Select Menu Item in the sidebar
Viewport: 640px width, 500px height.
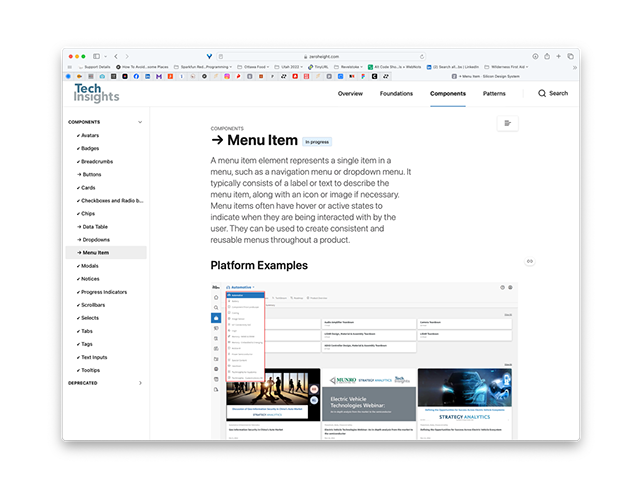coord(106,253)
